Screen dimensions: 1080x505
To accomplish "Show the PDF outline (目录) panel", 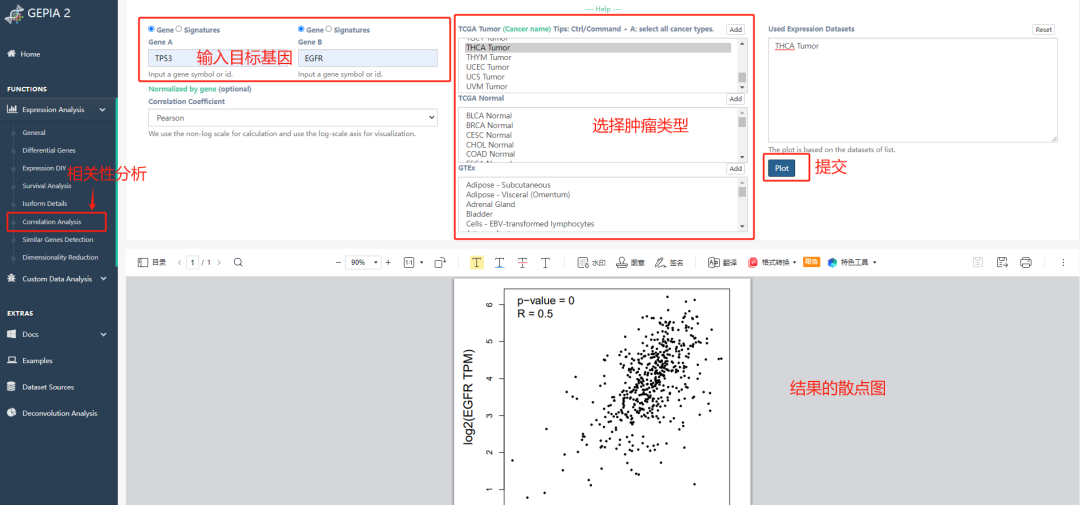I will pyautogui.click(x=152, y=262).
